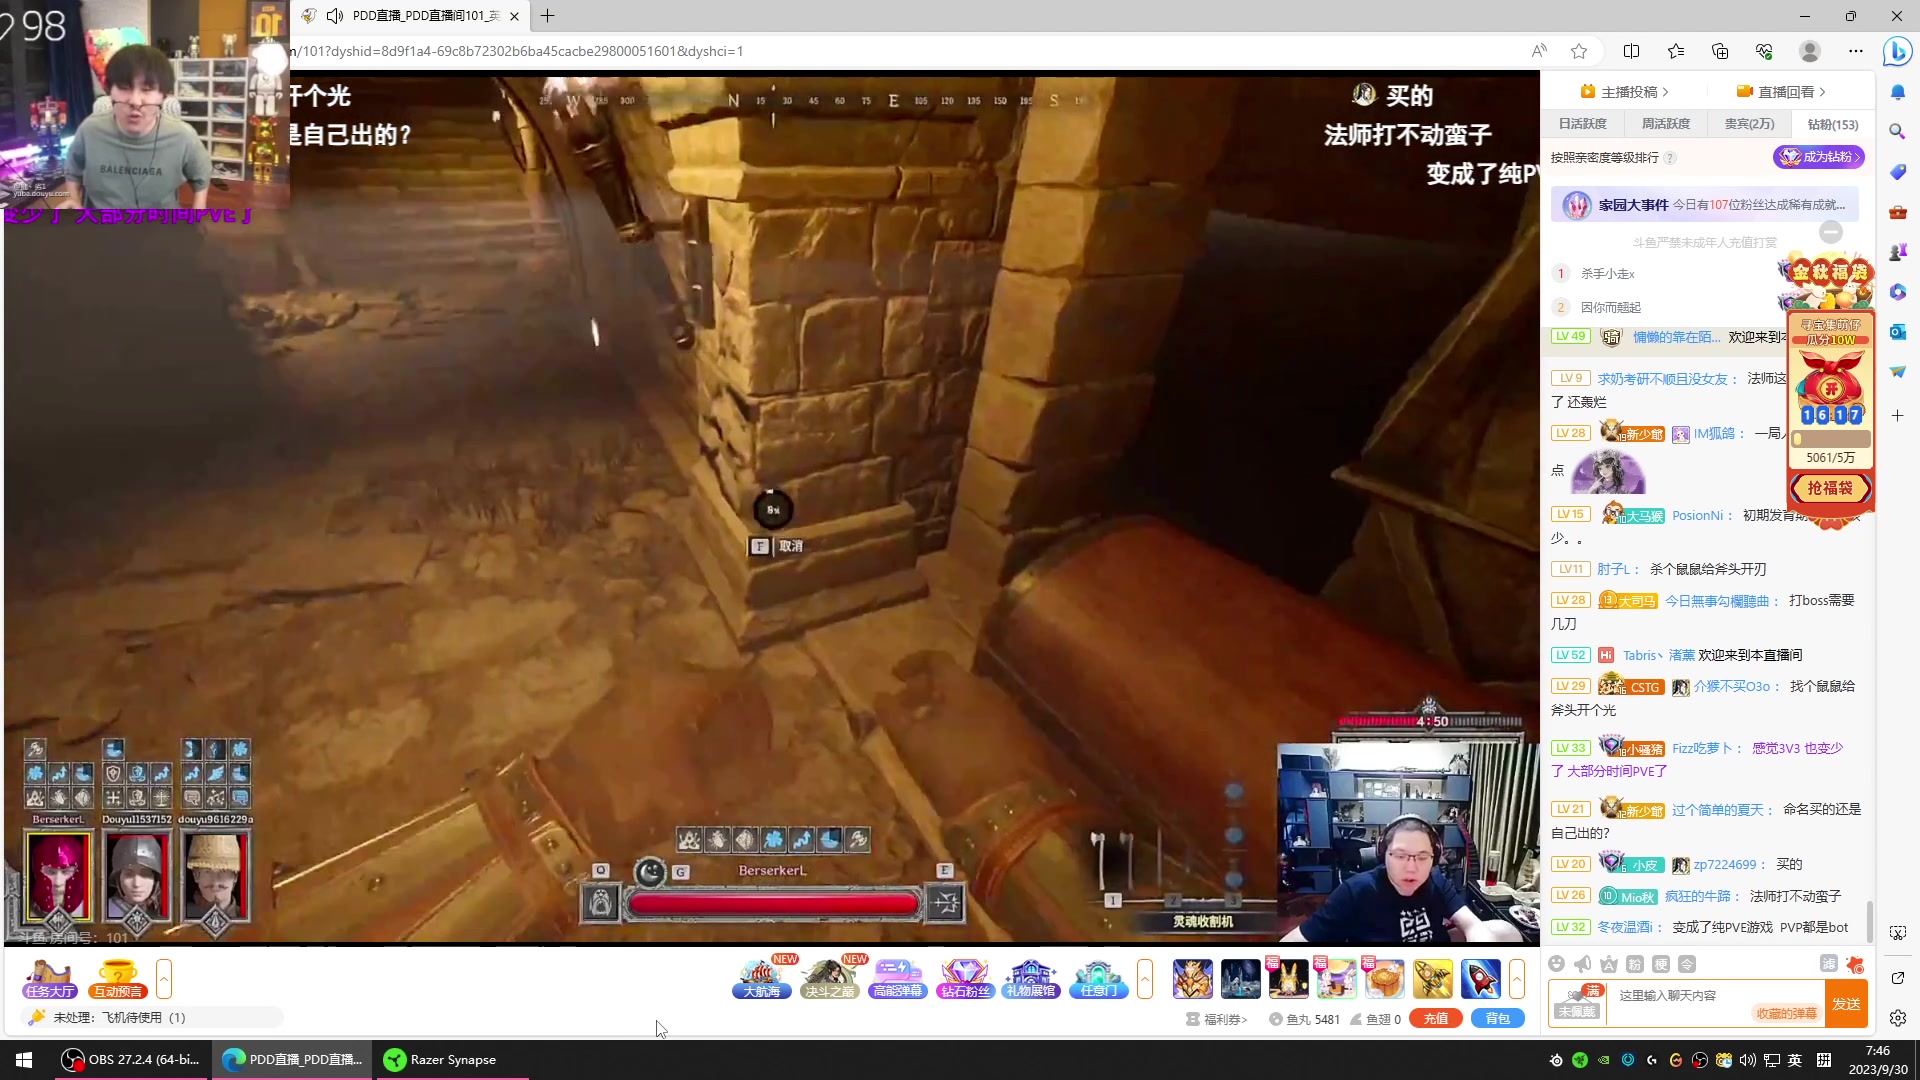The height and width of the screenshot is (1080, 1920).
Task: Click the chat panel vertical scrollbar
Action: [x=1869, y=918]
